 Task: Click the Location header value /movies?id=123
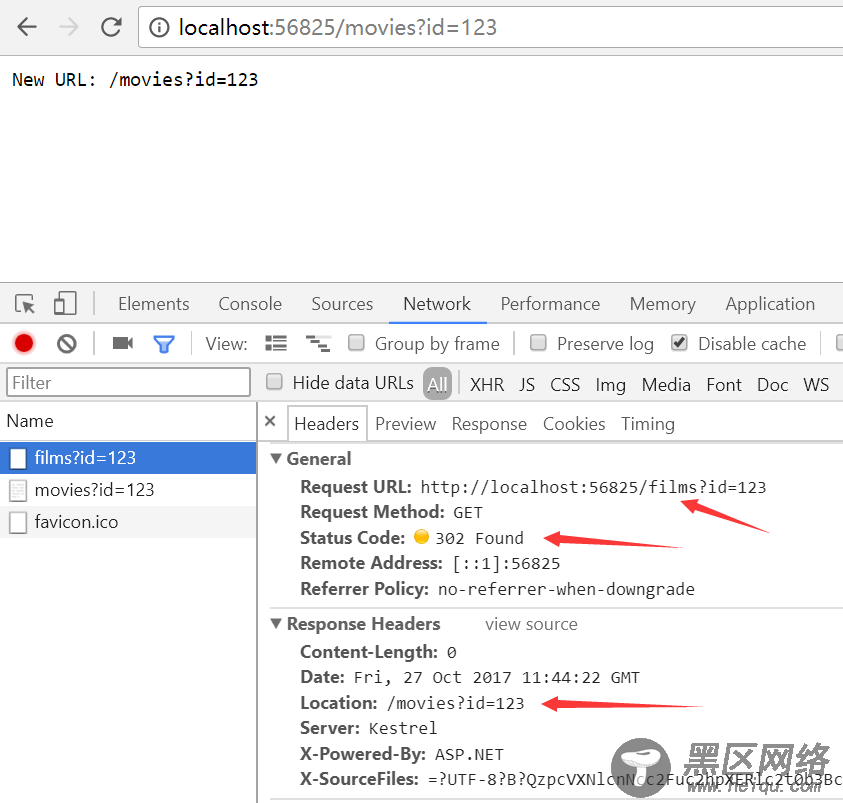click(455, 703)
